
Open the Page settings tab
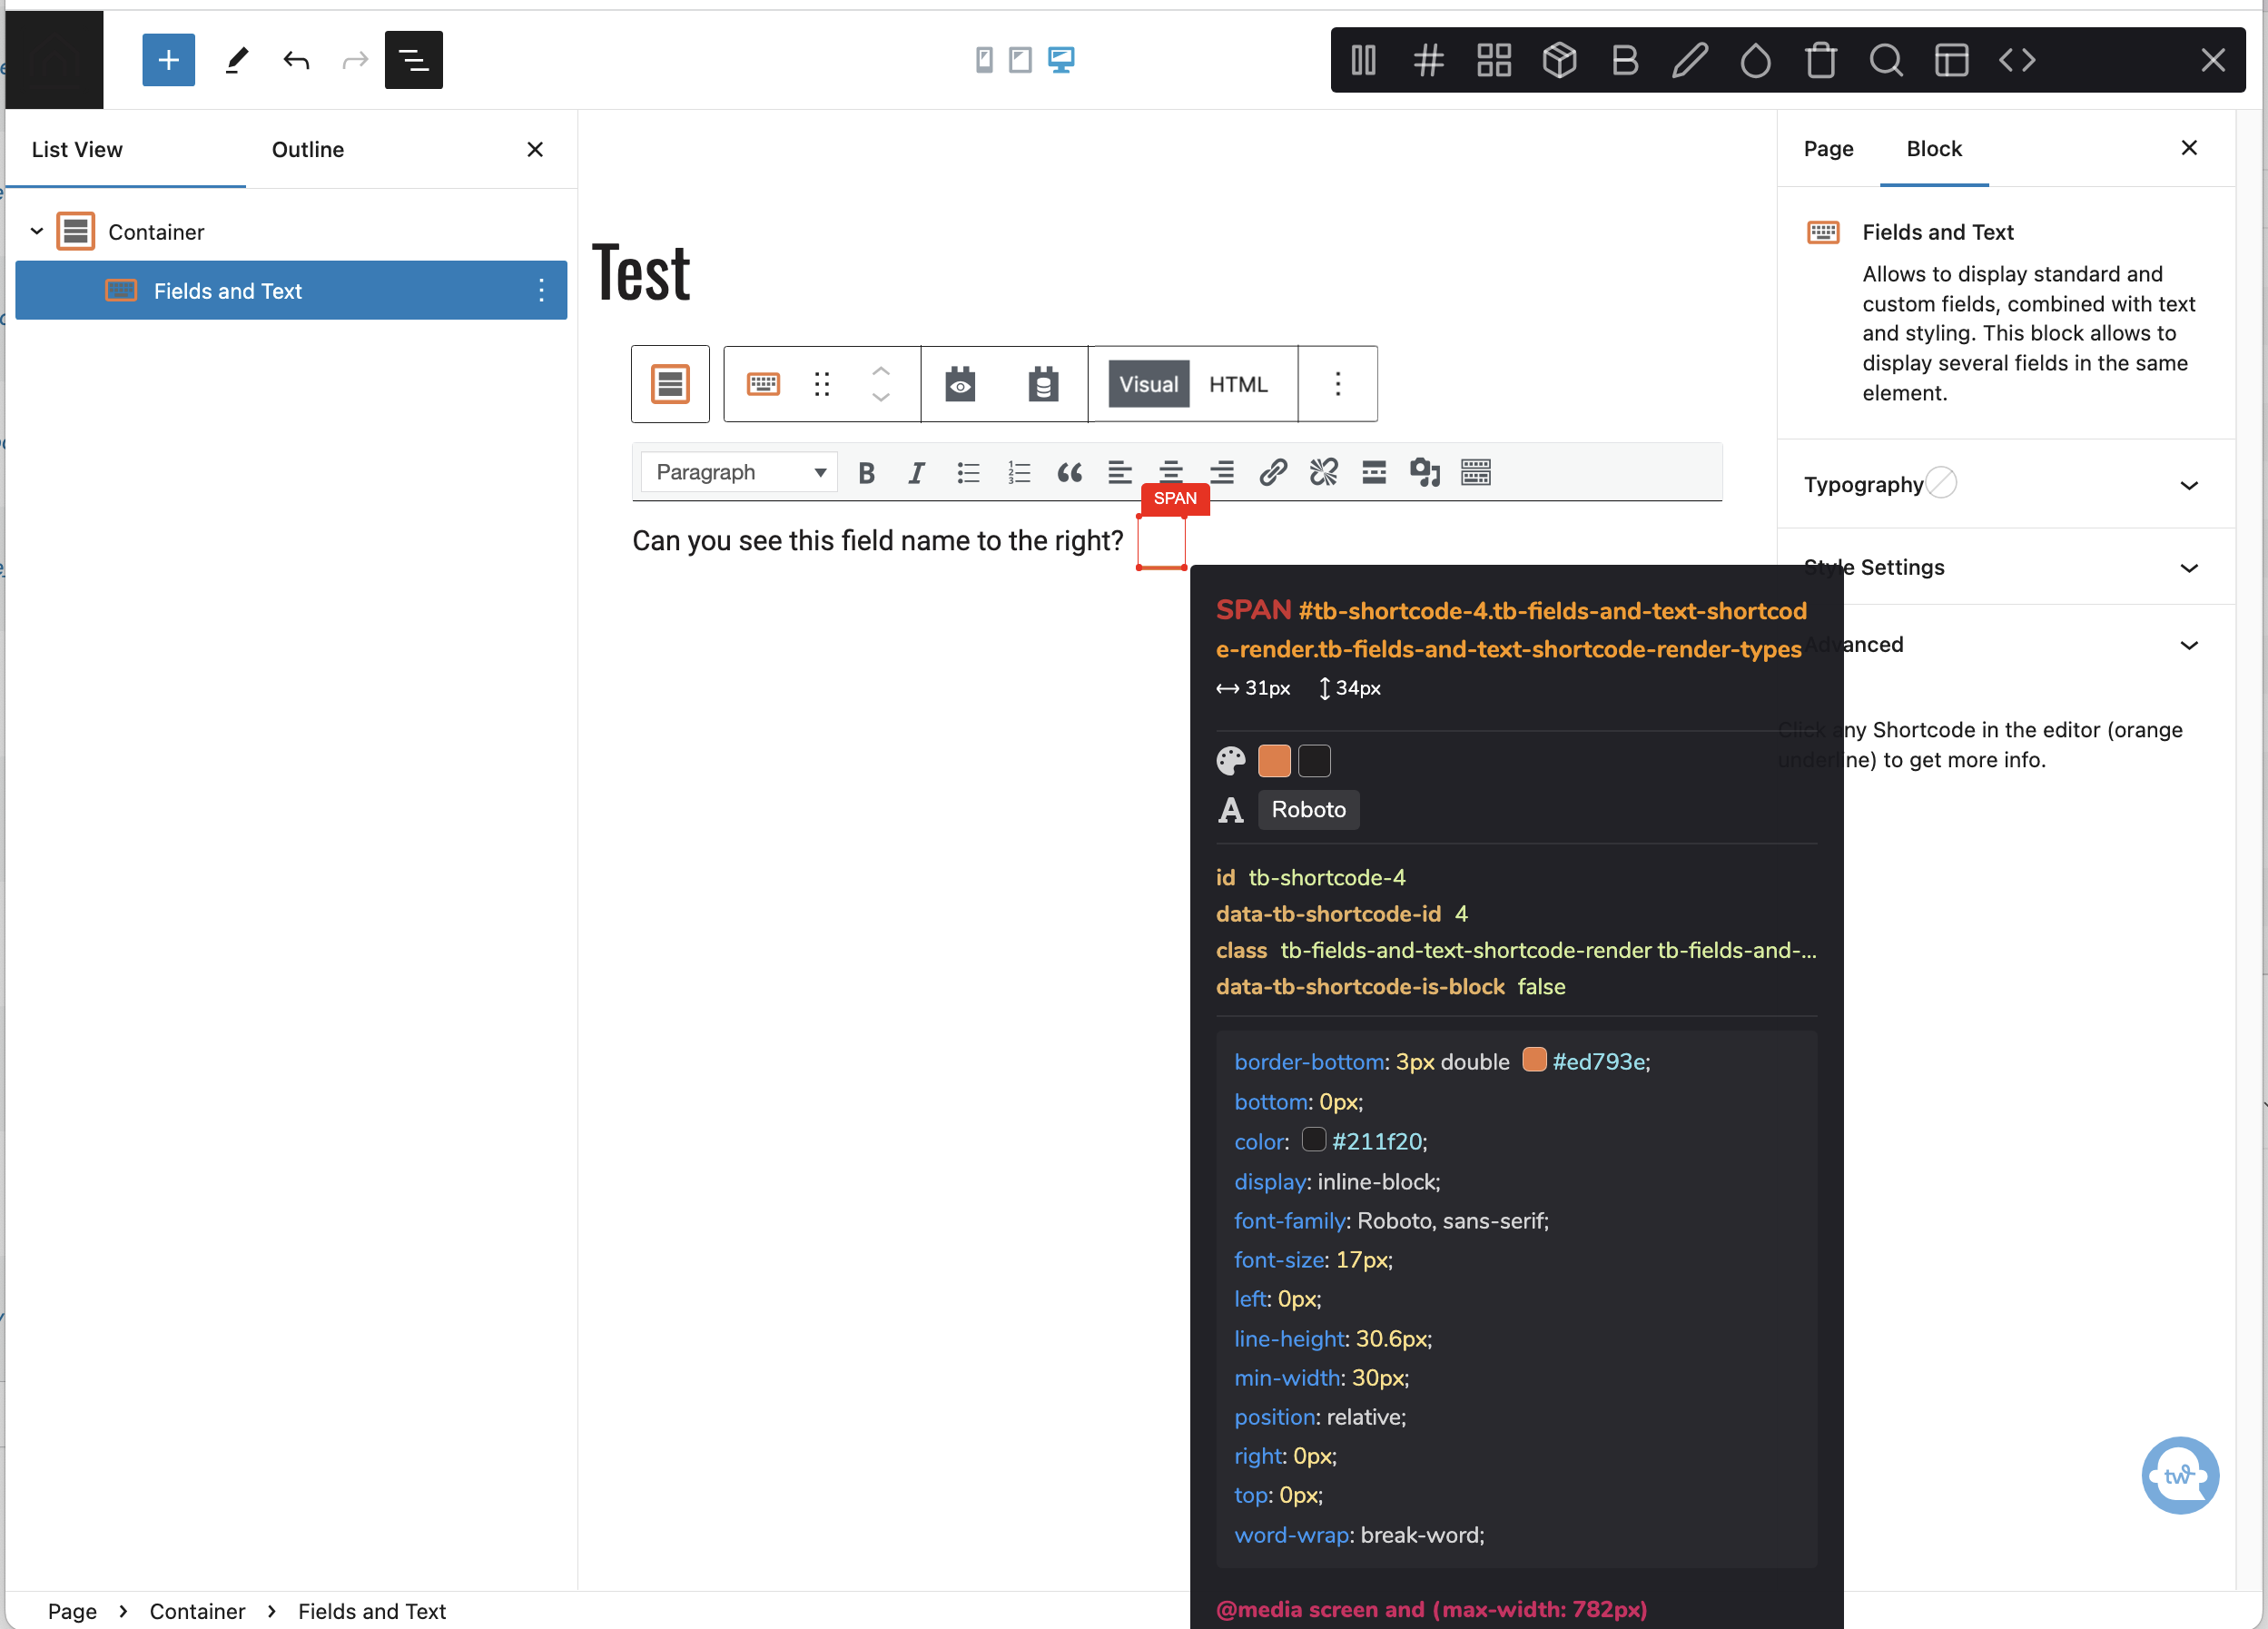(x=1828, y=149)
